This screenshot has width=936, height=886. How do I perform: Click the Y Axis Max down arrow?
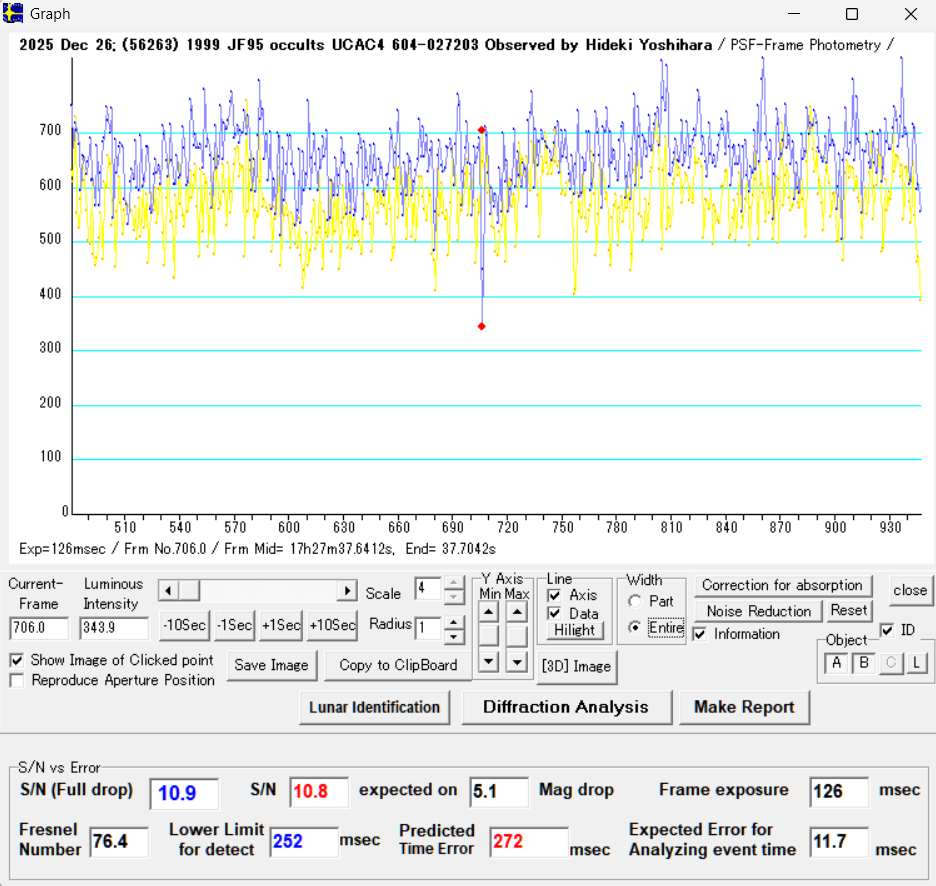pos(516,661)
